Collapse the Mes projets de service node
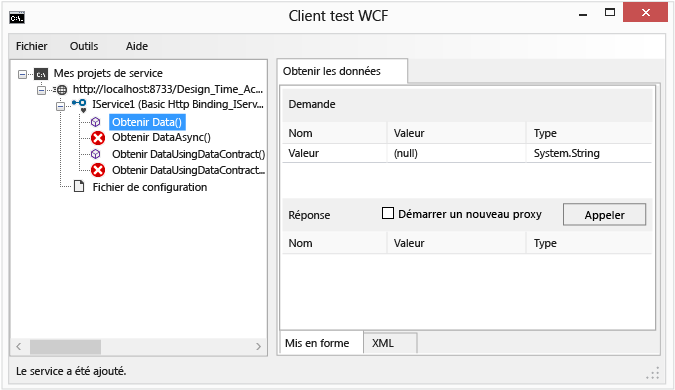Screen dimensions: 675x390 (x=22, y=74)
